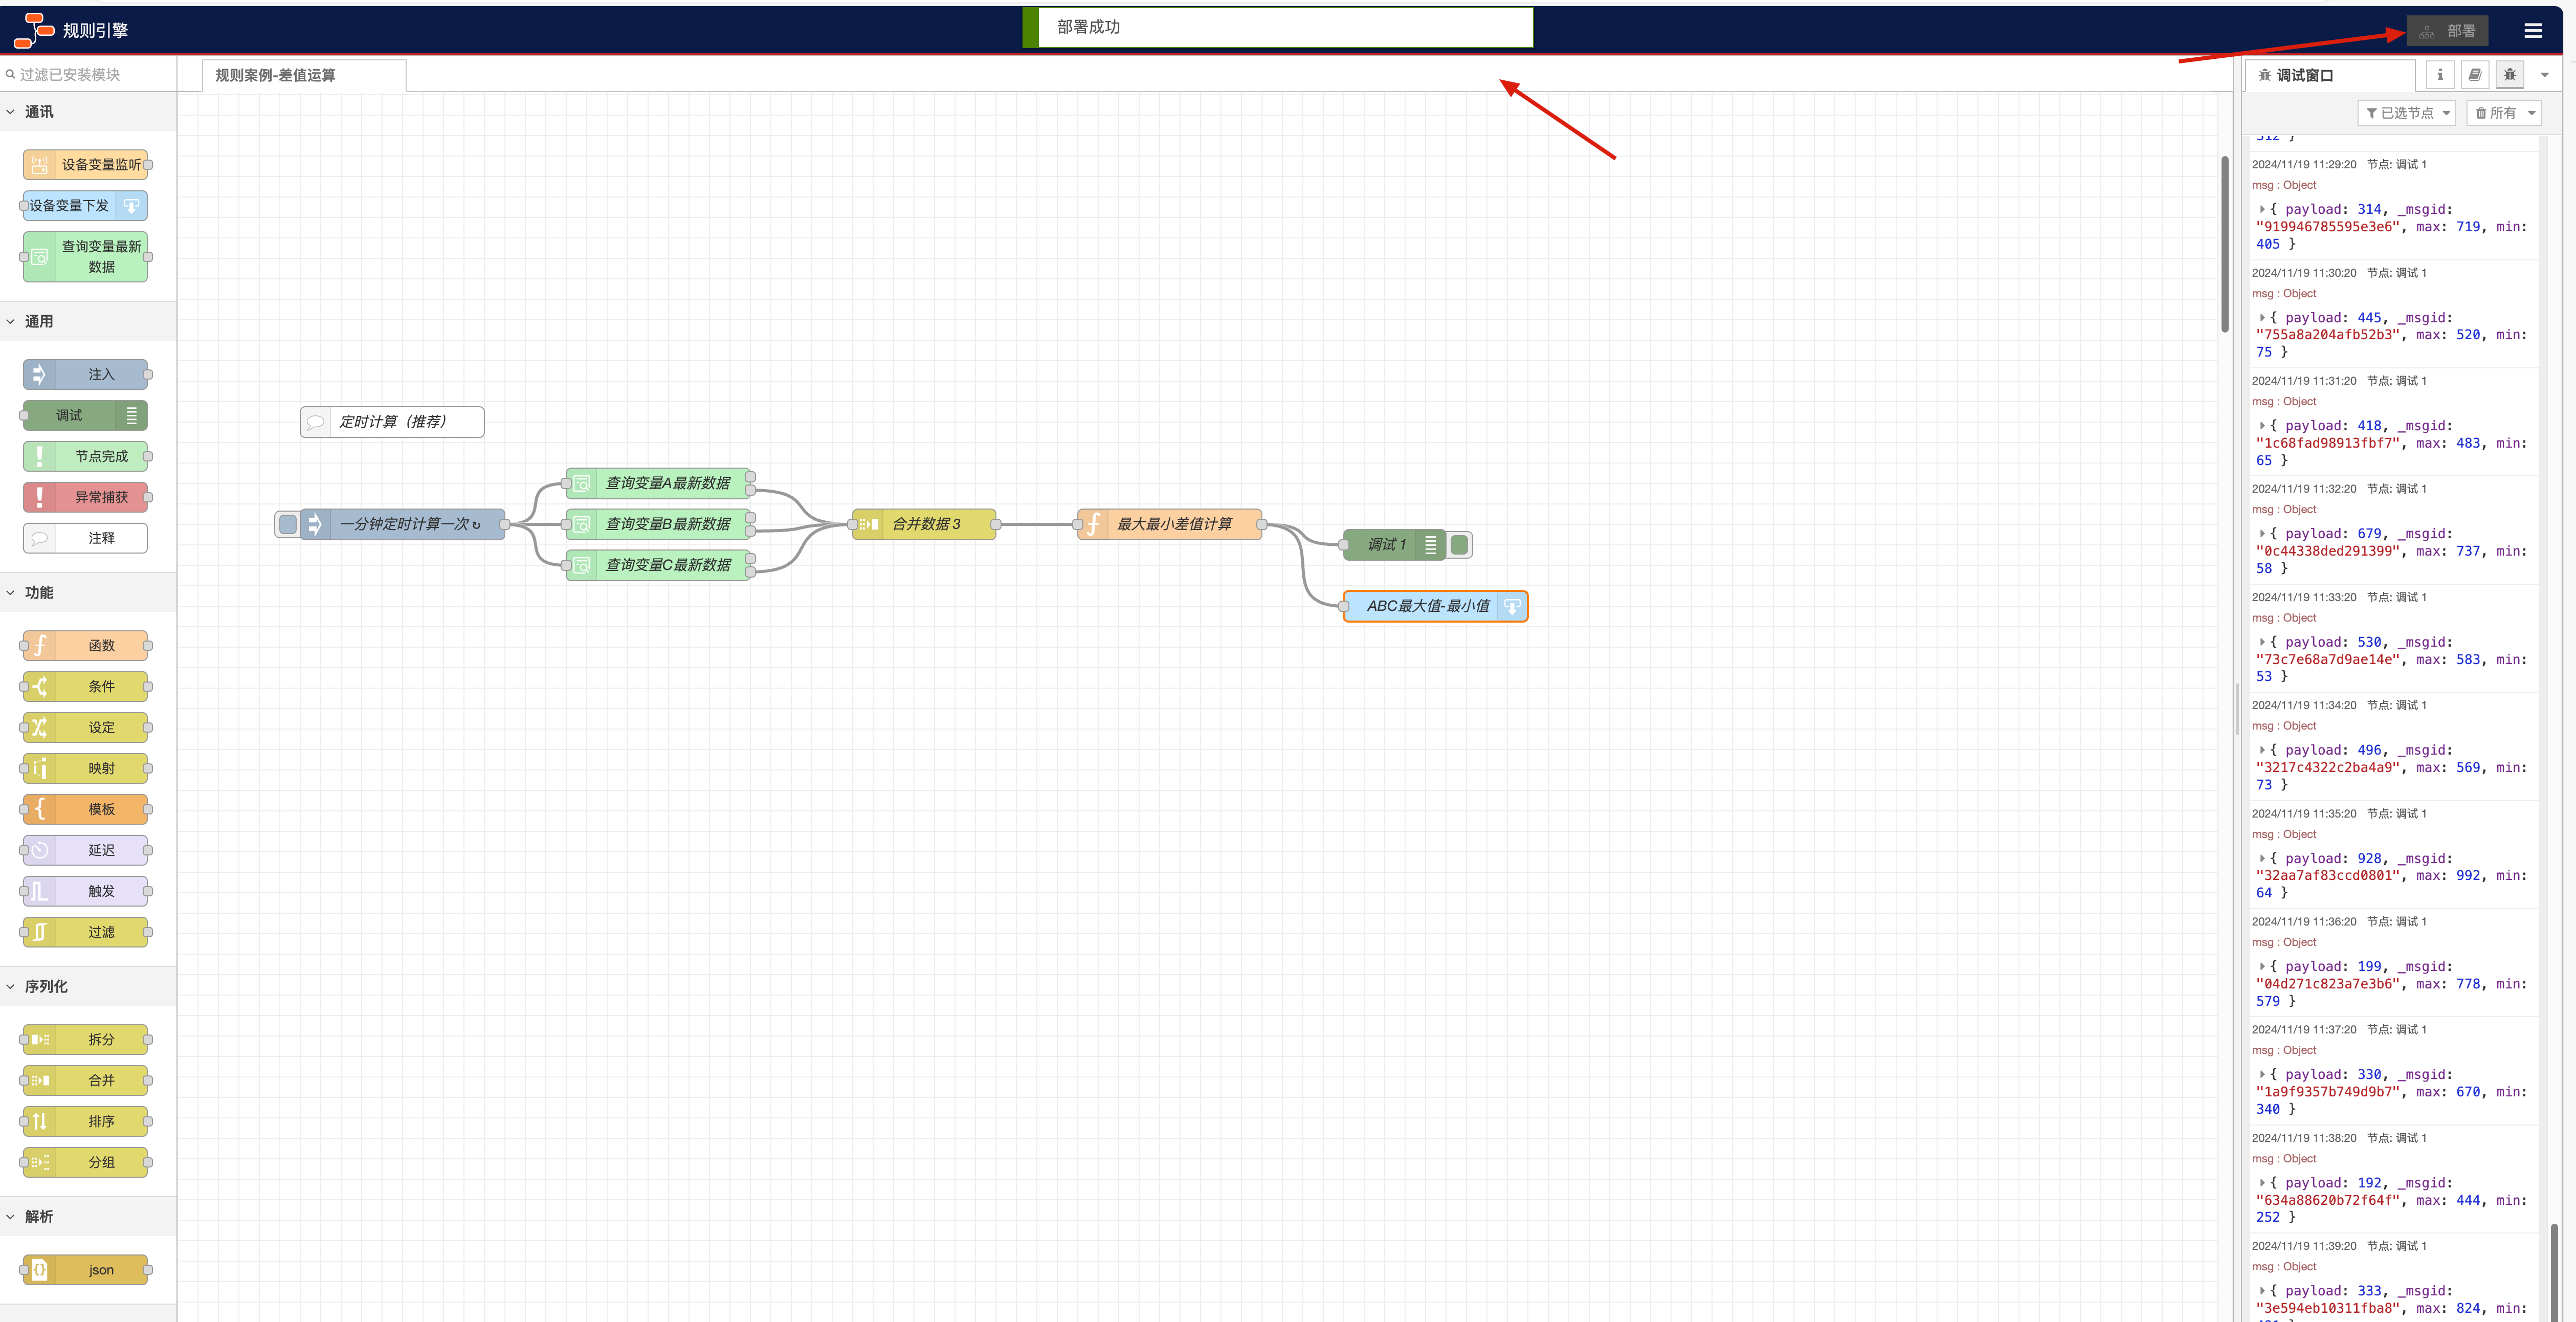Open the info sidebar tab icon

[2440, 75]
